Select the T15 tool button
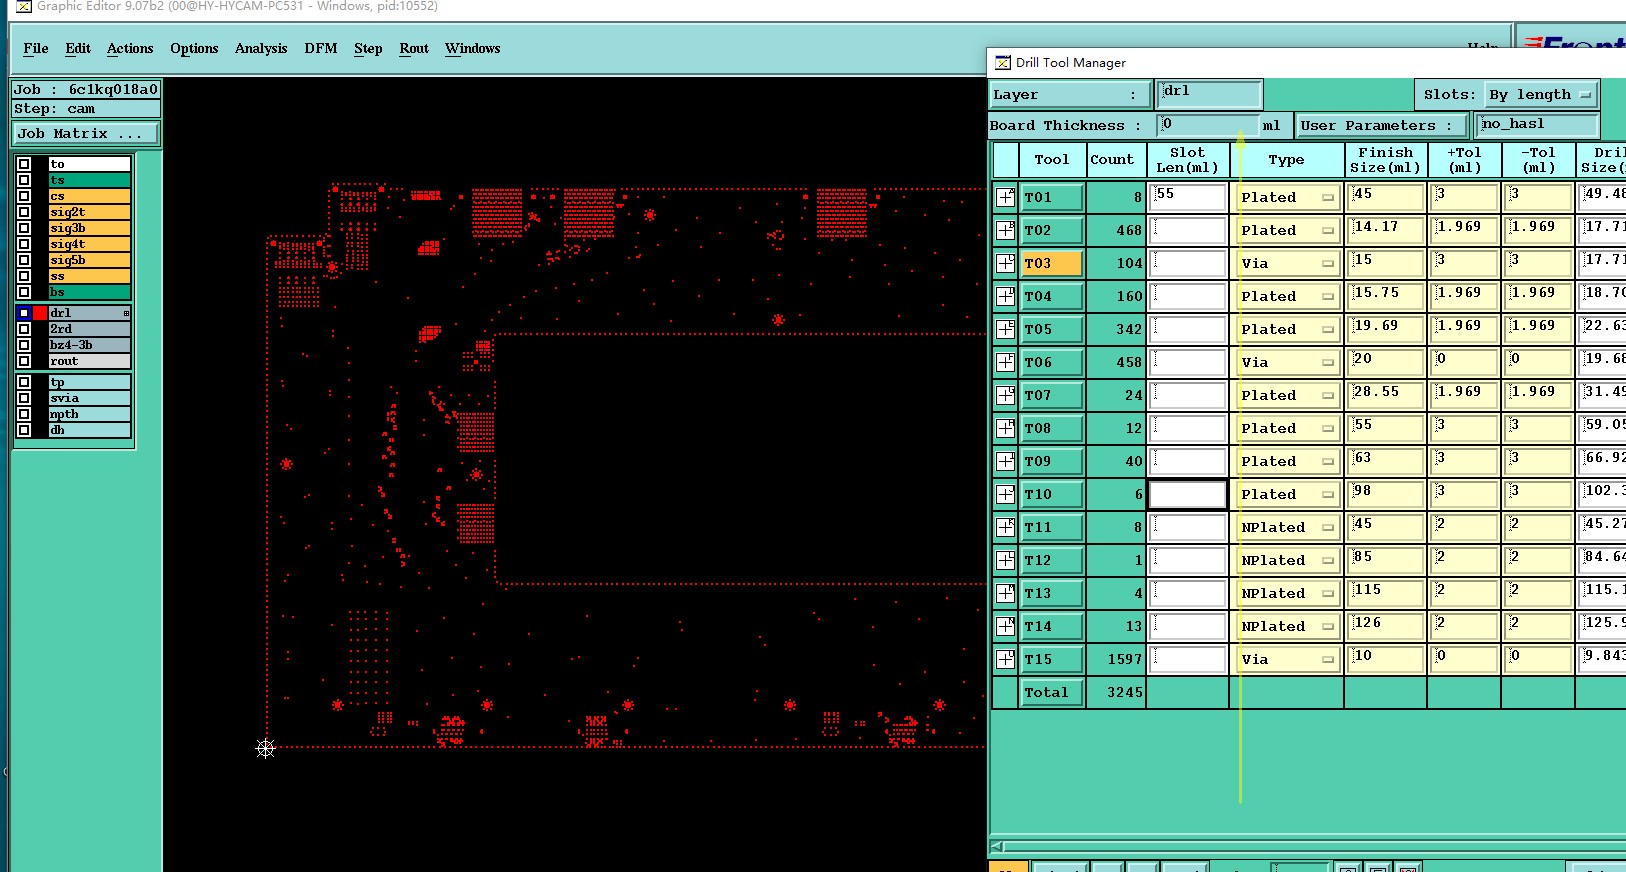Image resolution: width=1626 pixels, height=872 pixels. pyautogui.click(x=1052, y=659)
